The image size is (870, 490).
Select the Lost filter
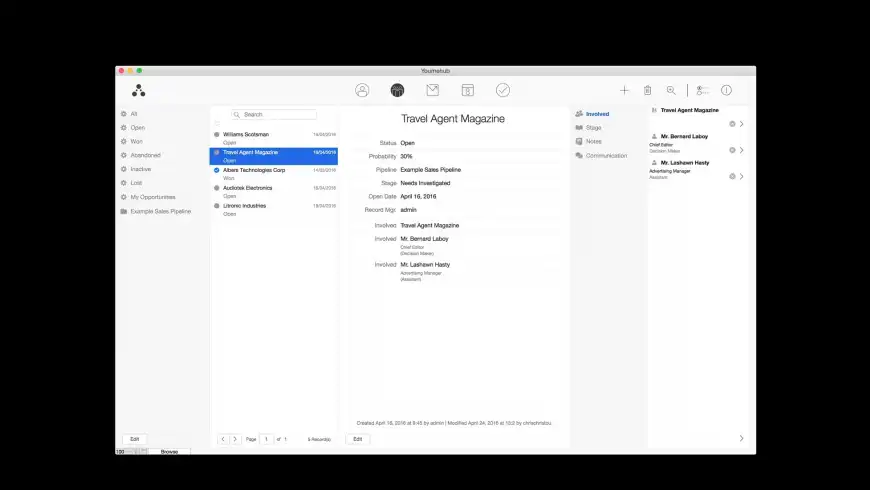click(x=136, y=183)
